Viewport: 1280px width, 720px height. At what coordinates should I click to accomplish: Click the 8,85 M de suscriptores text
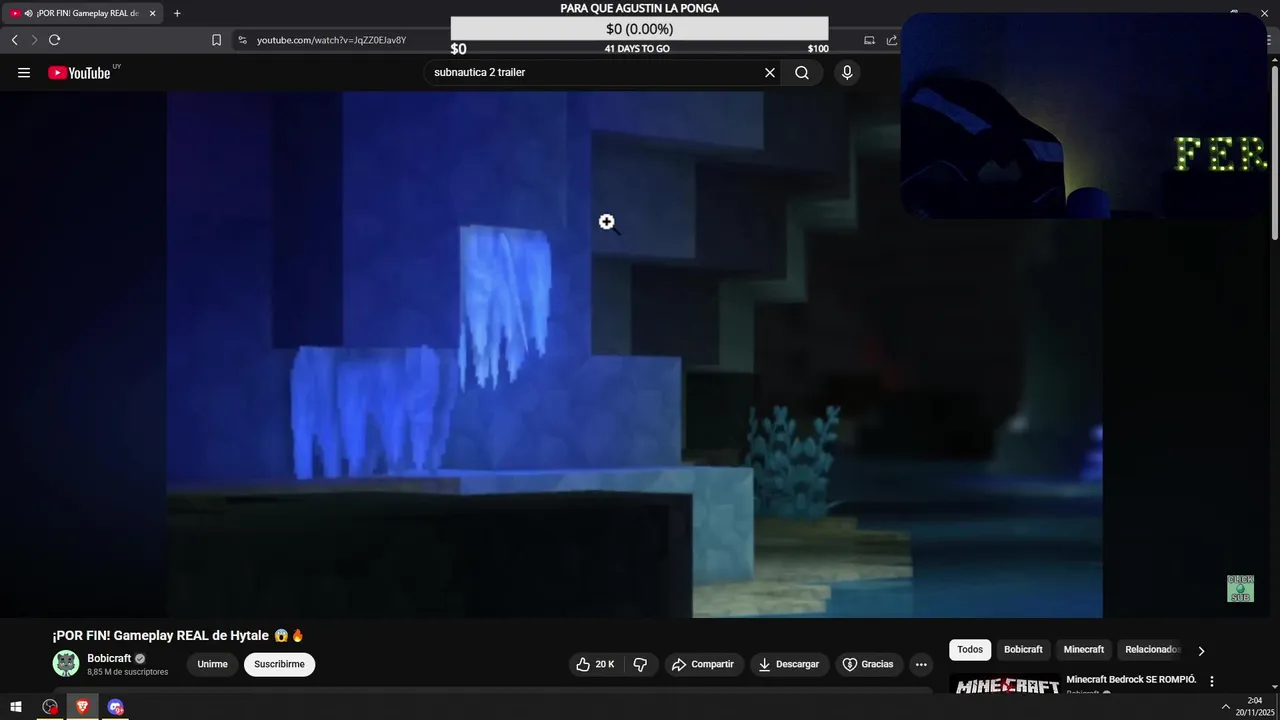(x=127, y=672)
